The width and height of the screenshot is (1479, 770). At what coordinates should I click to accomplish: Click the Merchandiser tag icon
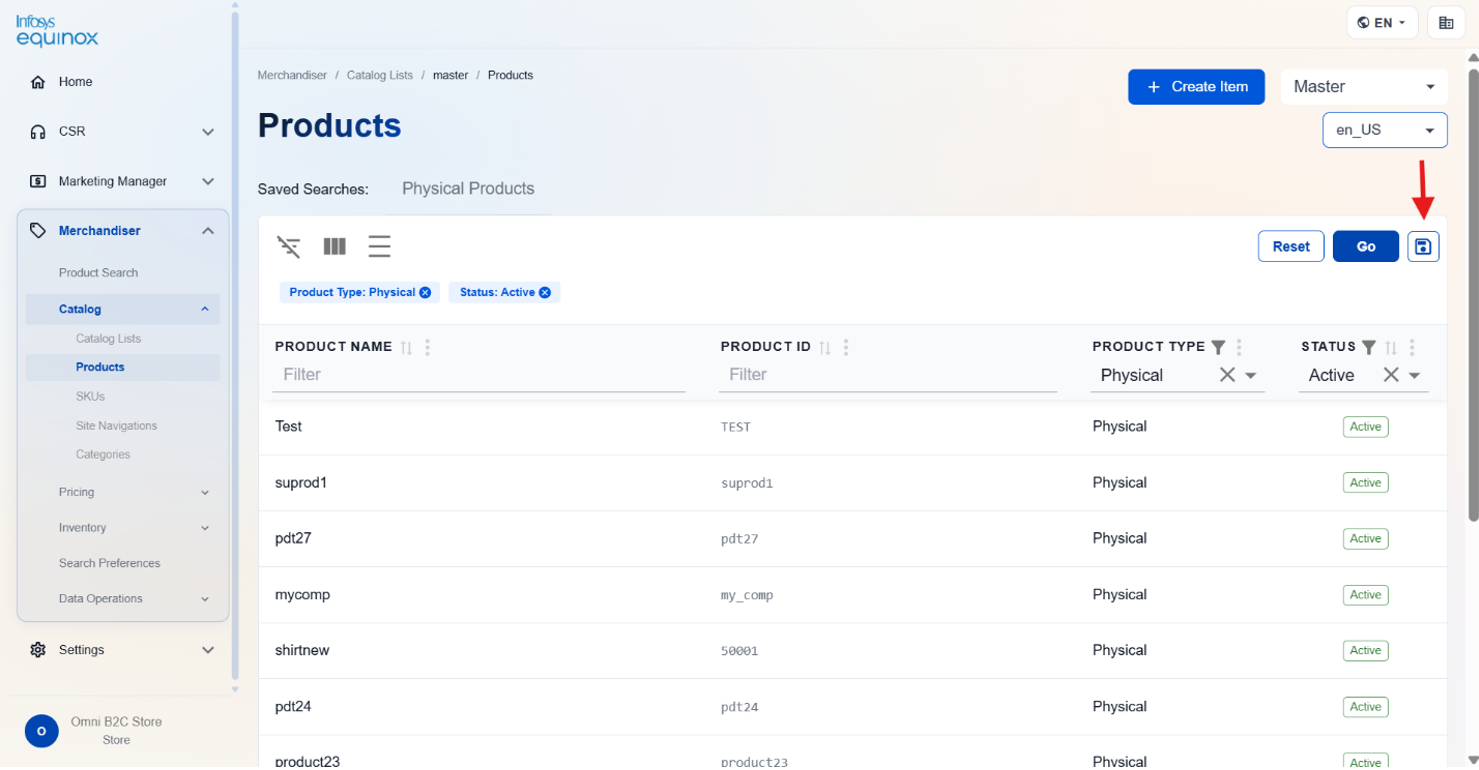38,231
